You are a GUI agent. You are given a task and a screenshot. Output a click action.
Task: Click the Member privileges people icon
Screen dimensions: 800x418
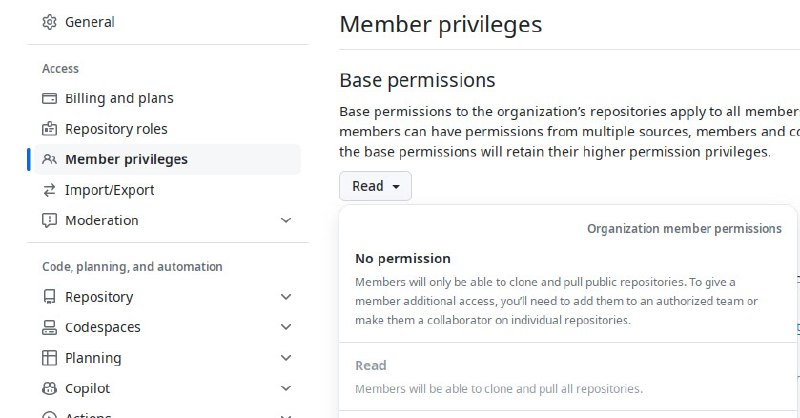coord(49,159)
